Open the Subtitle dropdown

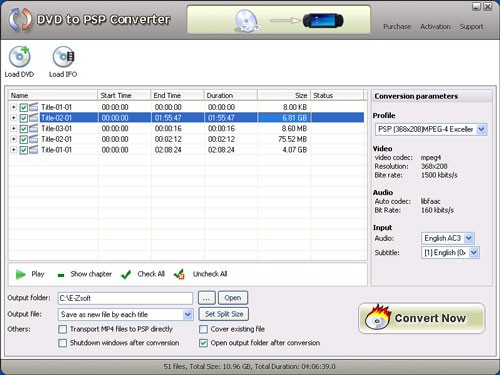tap(474, 253)
